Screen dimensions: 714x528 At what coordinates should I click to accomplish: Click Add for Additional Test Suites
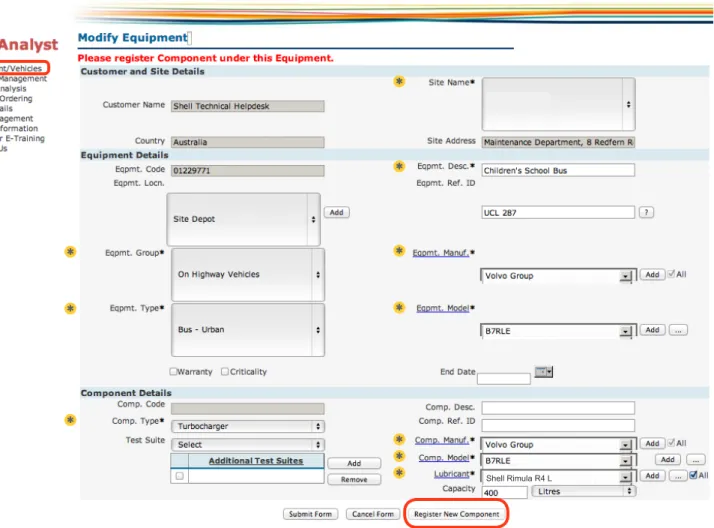tap(354, 463)
